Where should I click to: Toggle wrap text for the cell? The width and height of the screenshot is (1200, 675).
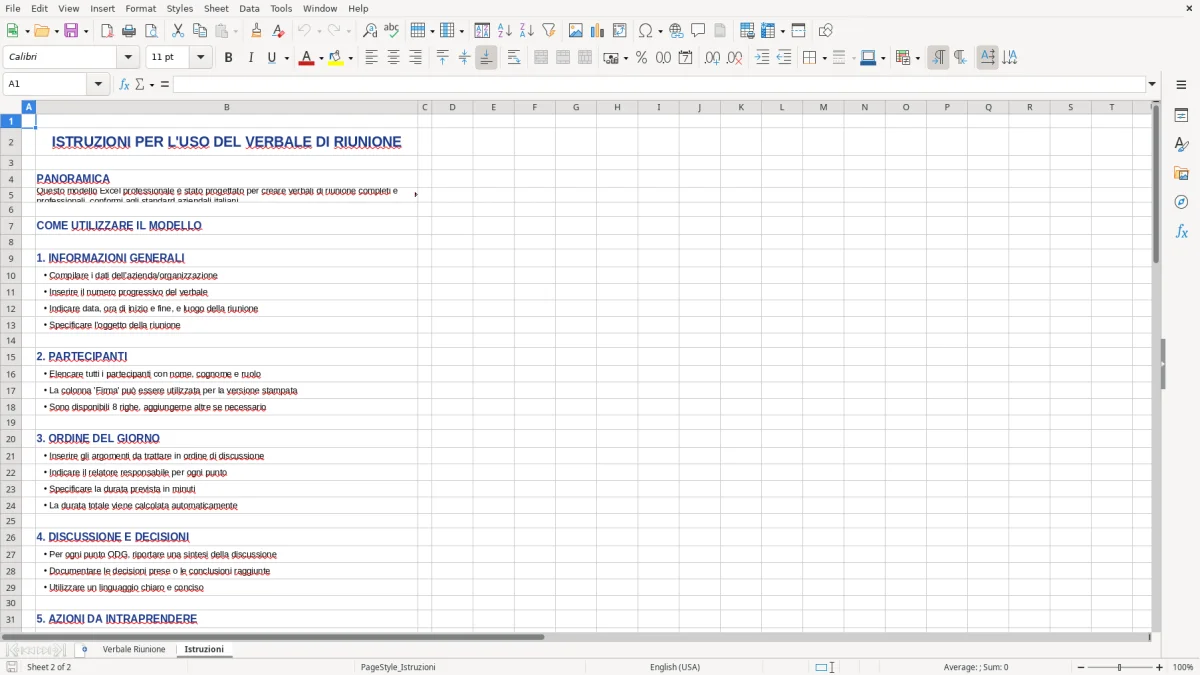(514, 57)
